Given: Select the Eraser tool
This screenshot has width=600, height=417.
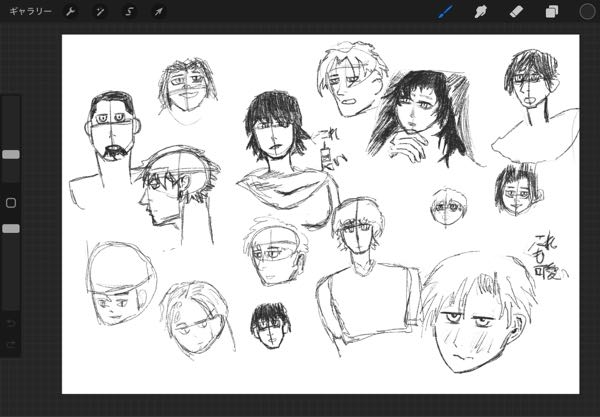Looking at the screenshot, I should (x=515, y=12).
